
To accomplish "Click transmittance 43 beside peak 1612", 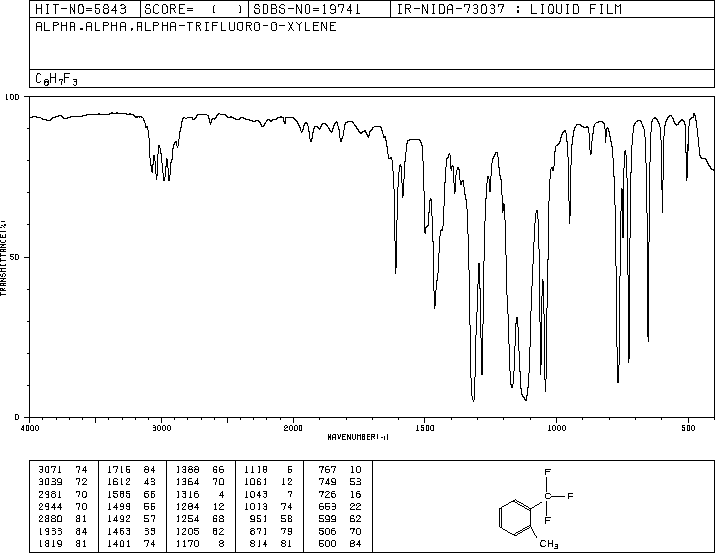I will (150, 481).
